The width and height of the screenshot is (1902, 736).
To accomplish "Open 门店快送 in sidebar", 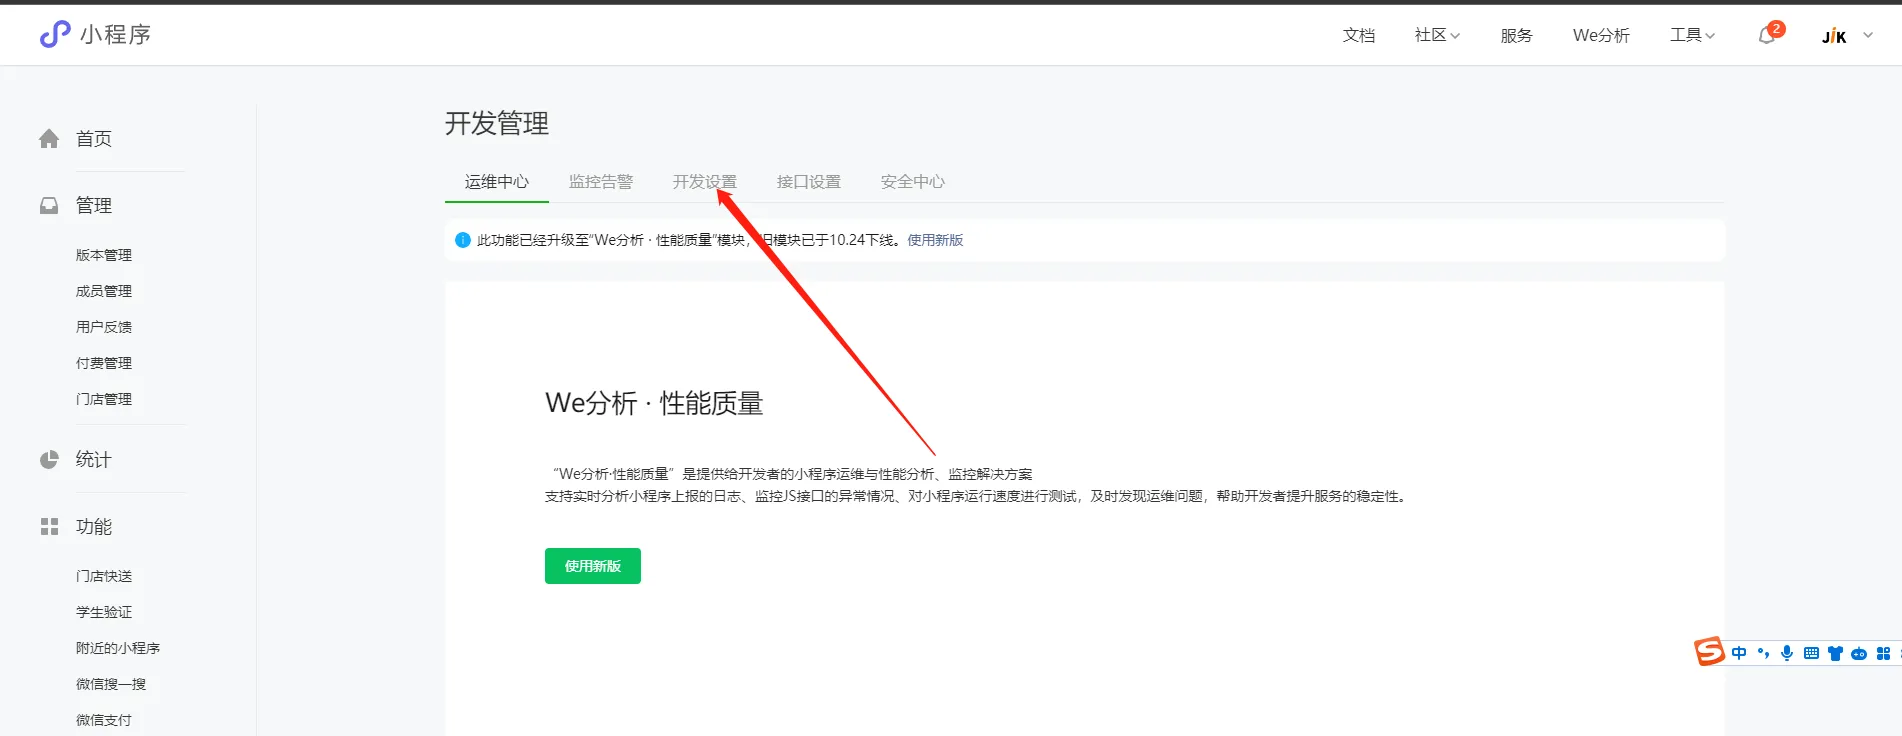I will (104, 576).
